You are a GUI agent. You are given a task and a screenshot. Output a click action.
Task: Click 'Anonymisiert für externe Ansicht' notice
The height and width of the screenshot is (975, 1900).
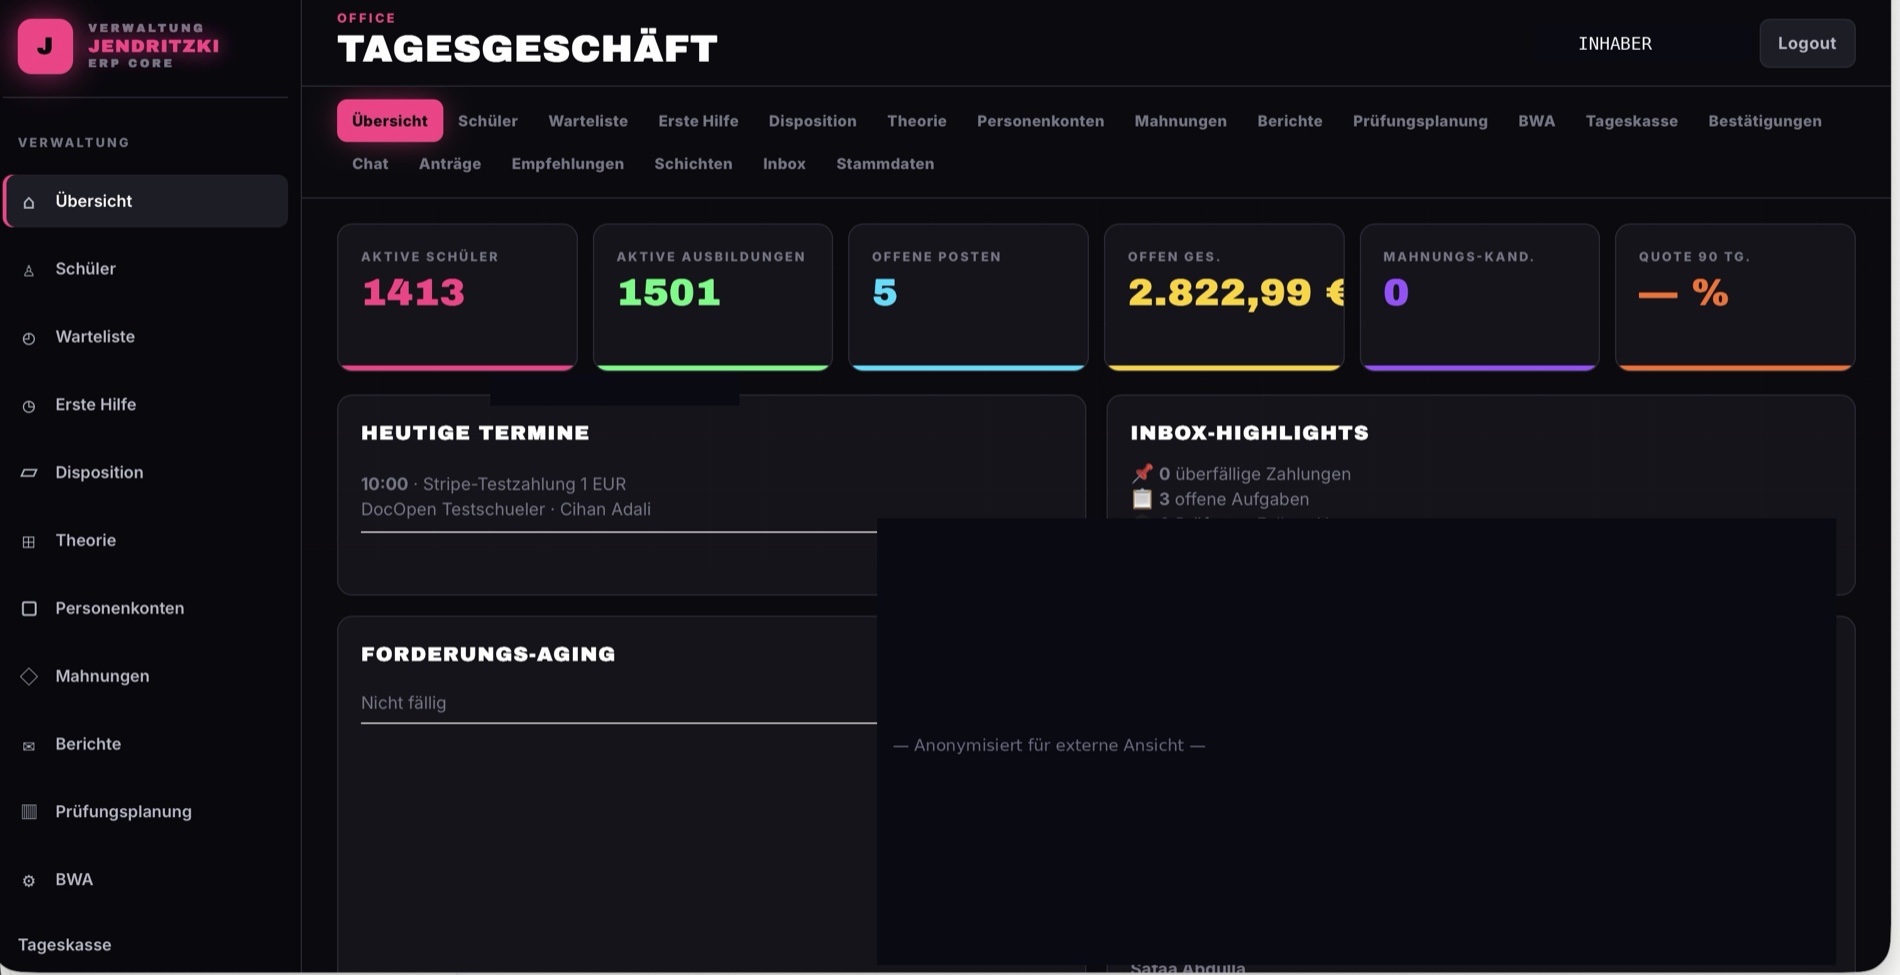point(1049,745)
